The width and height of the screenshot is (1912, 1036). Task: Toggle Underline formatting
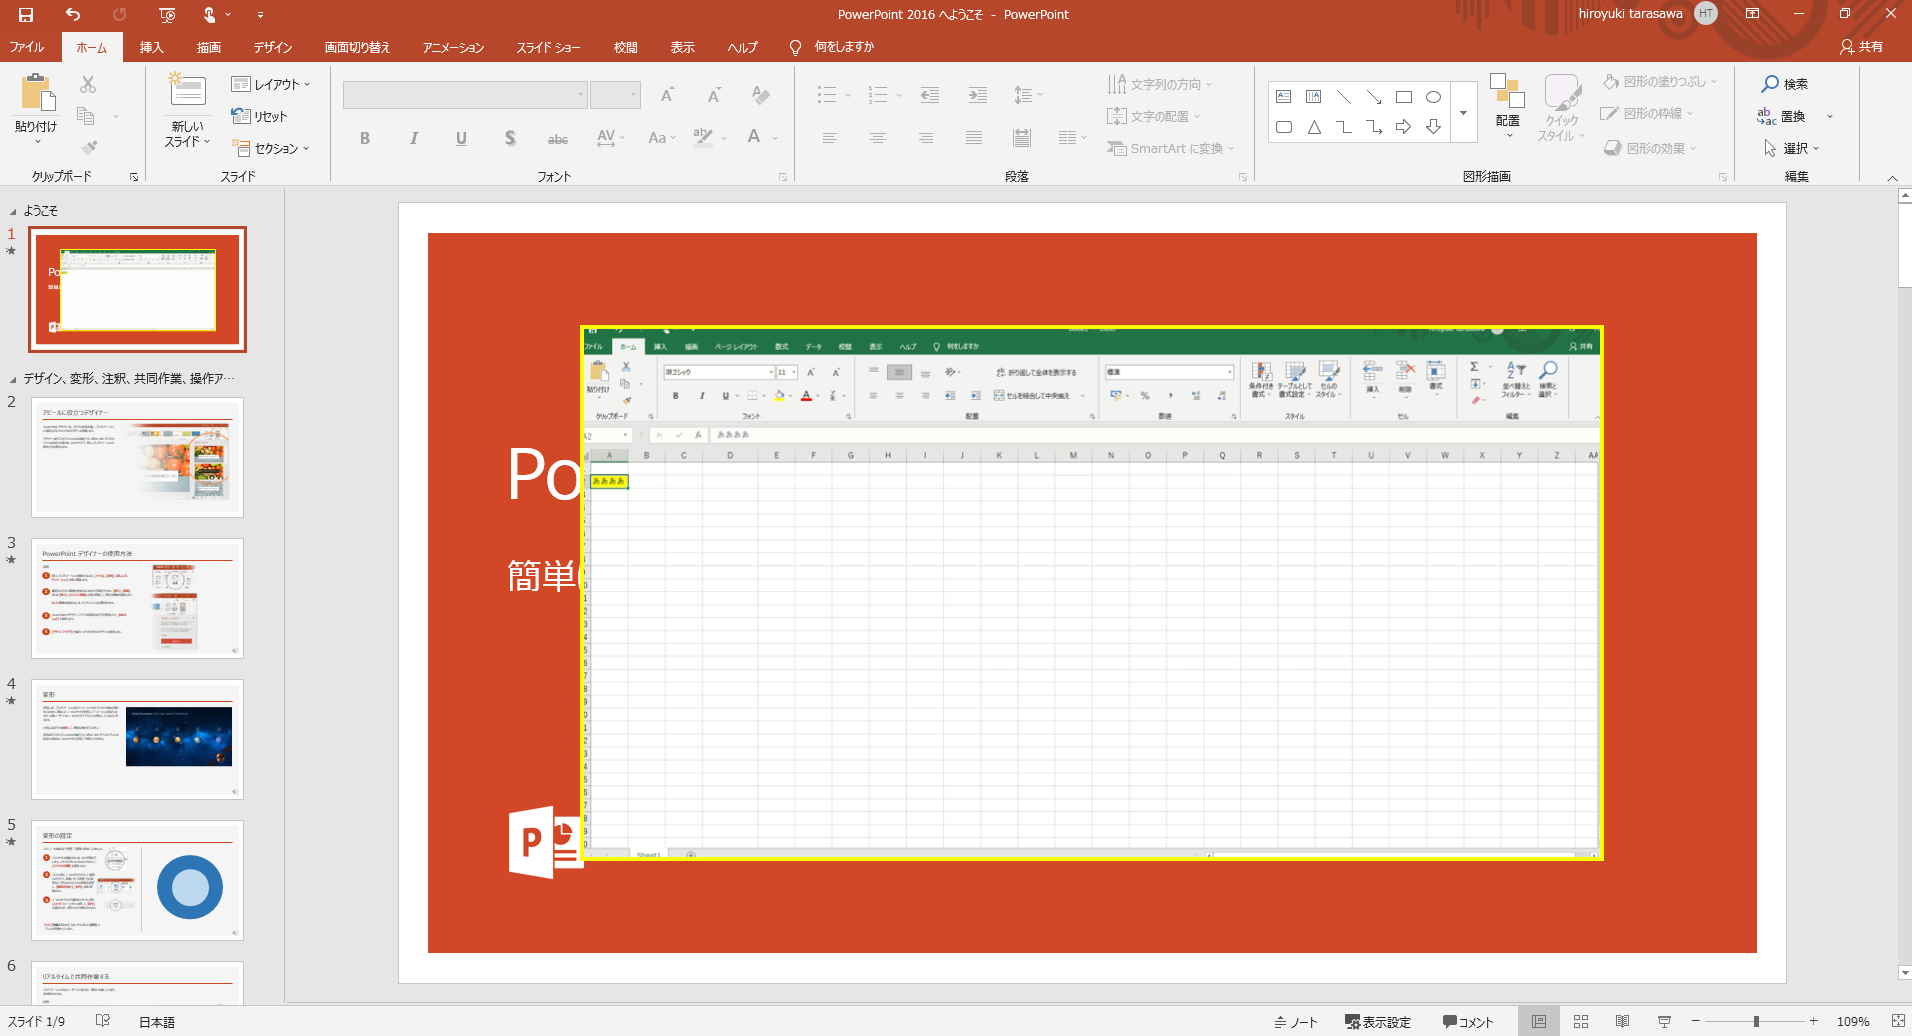(x=461, y=138)
